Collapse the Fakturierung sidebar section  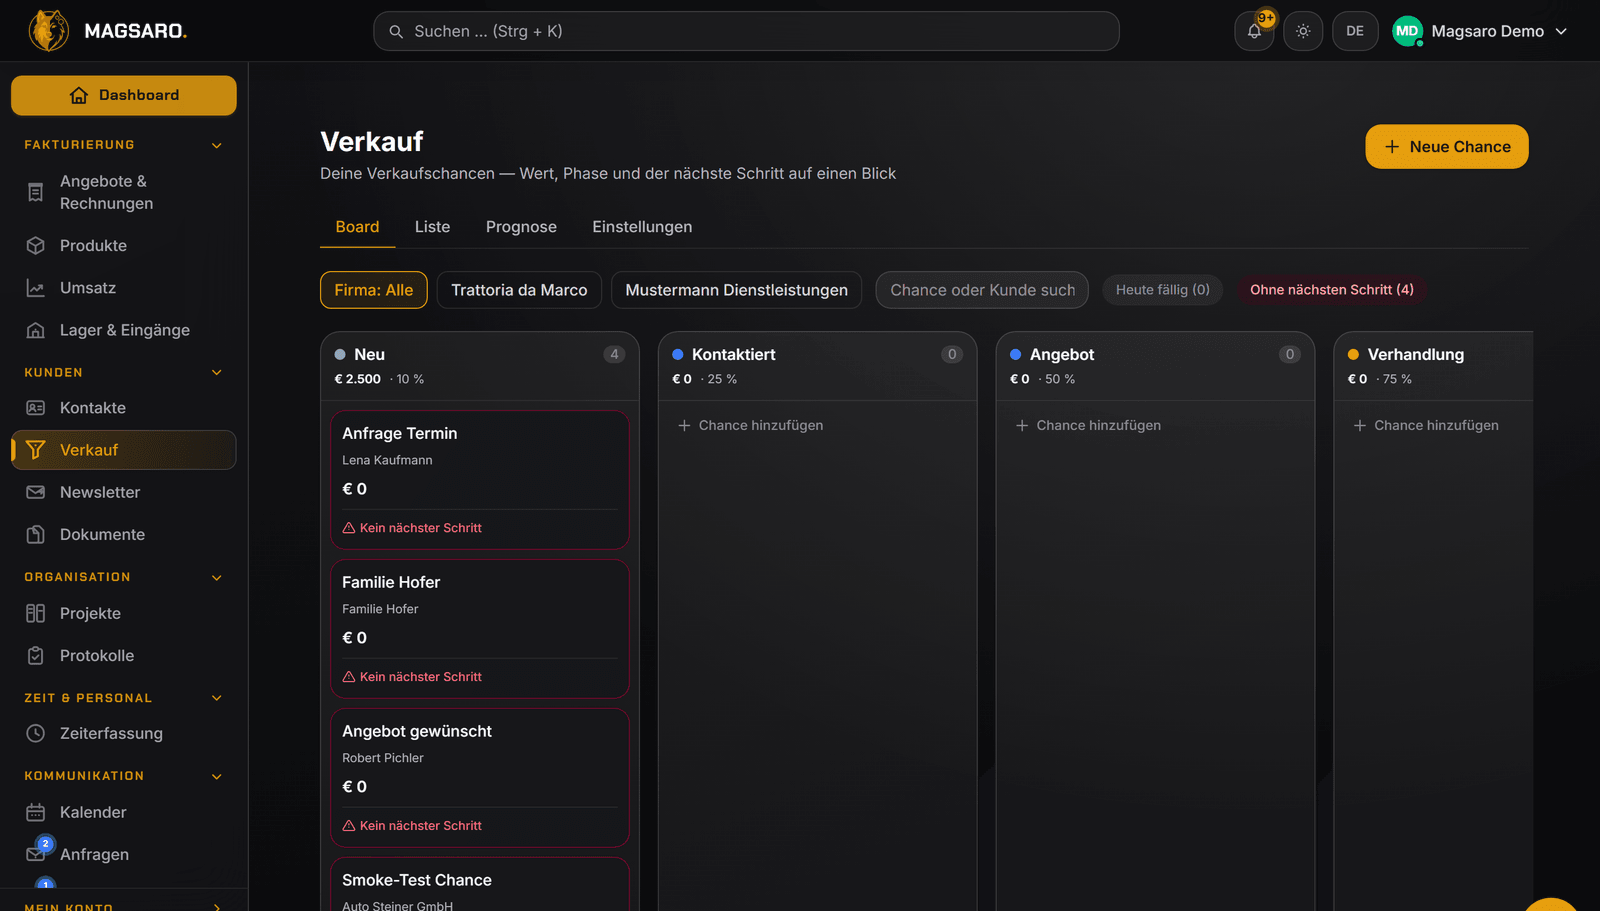[217, 145]
